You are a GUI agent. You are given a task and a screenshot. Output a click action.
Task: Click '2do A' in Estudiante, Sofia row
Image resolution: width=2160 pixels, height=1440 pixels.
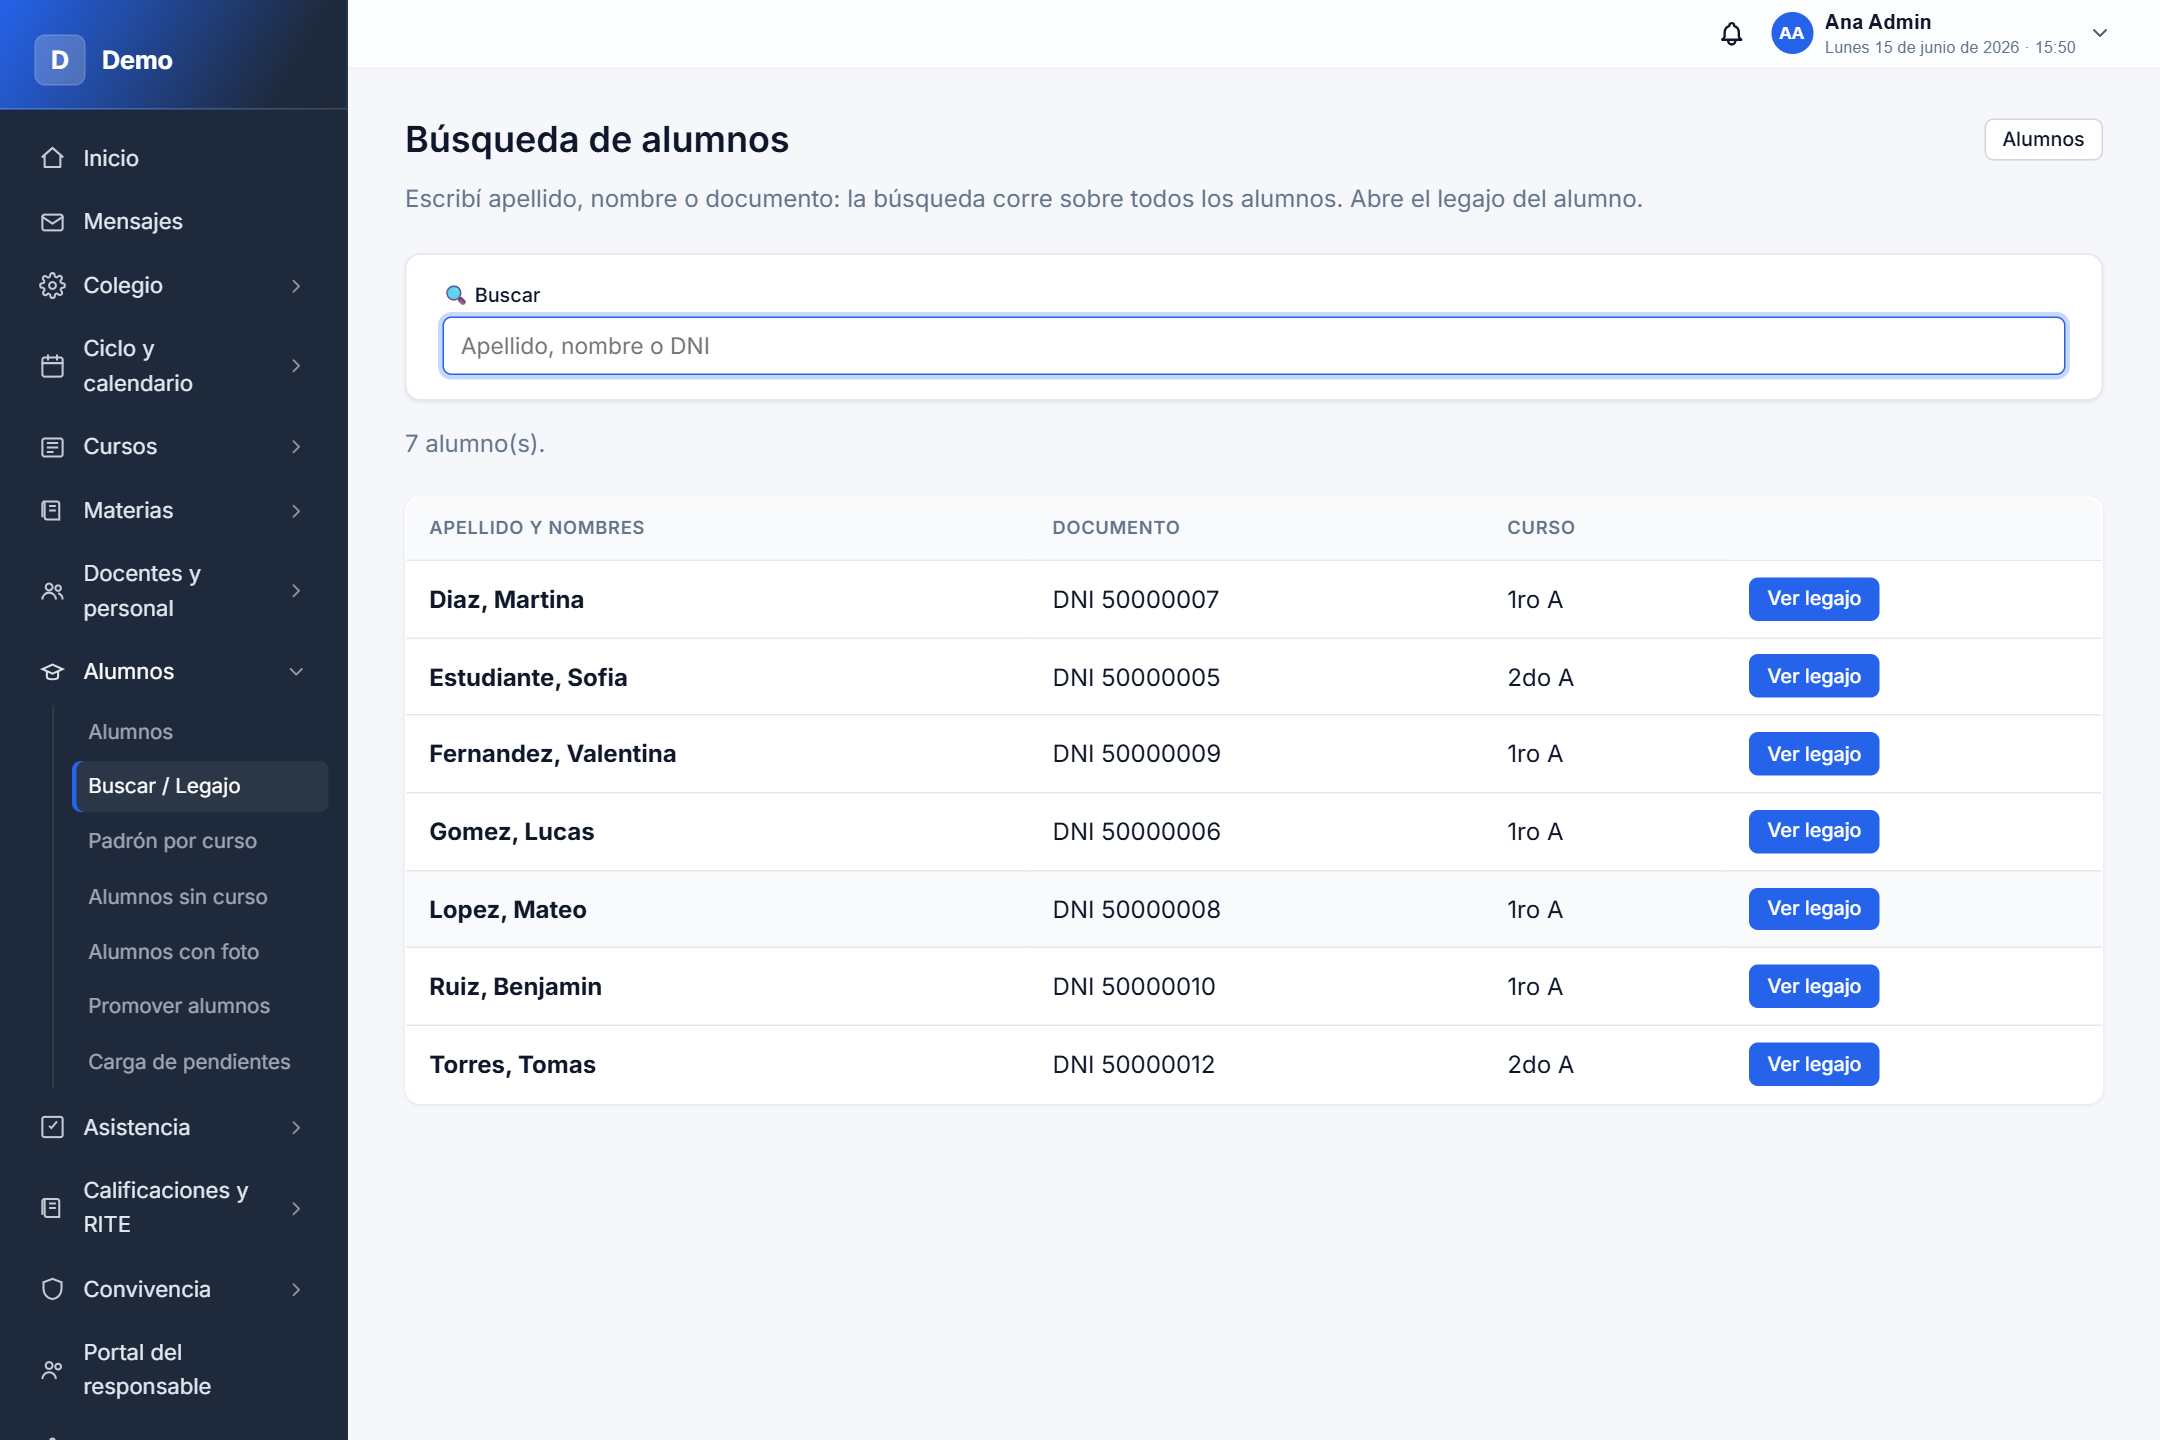pyautogui.click(x=1540, y=678)
